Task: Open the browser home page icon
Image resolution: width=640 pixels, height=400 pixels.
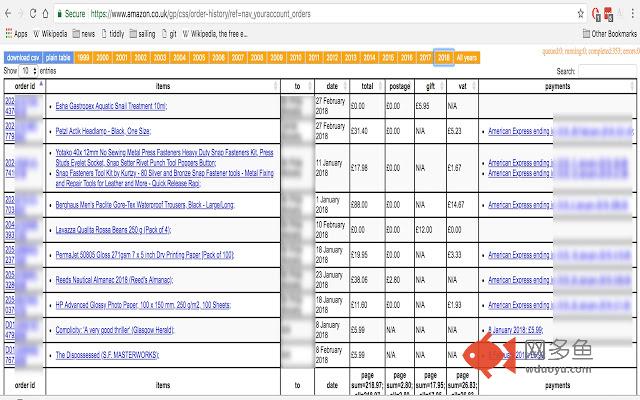Action: [46, 13]
